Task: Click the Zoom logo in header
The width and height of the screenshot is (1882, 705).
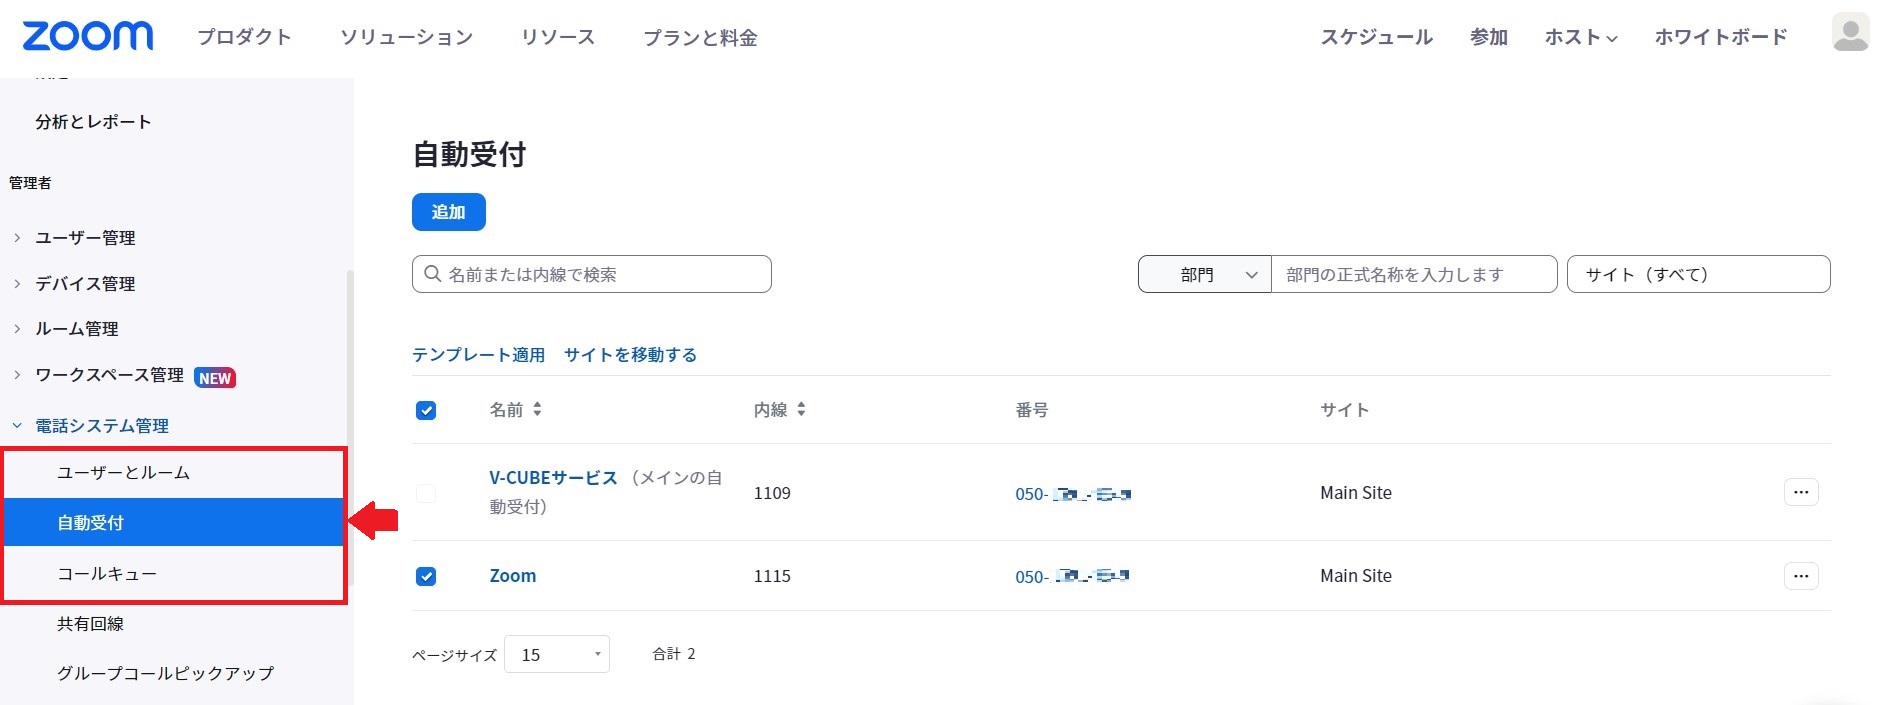Action: pyautogui.click(x=88, y=36)
